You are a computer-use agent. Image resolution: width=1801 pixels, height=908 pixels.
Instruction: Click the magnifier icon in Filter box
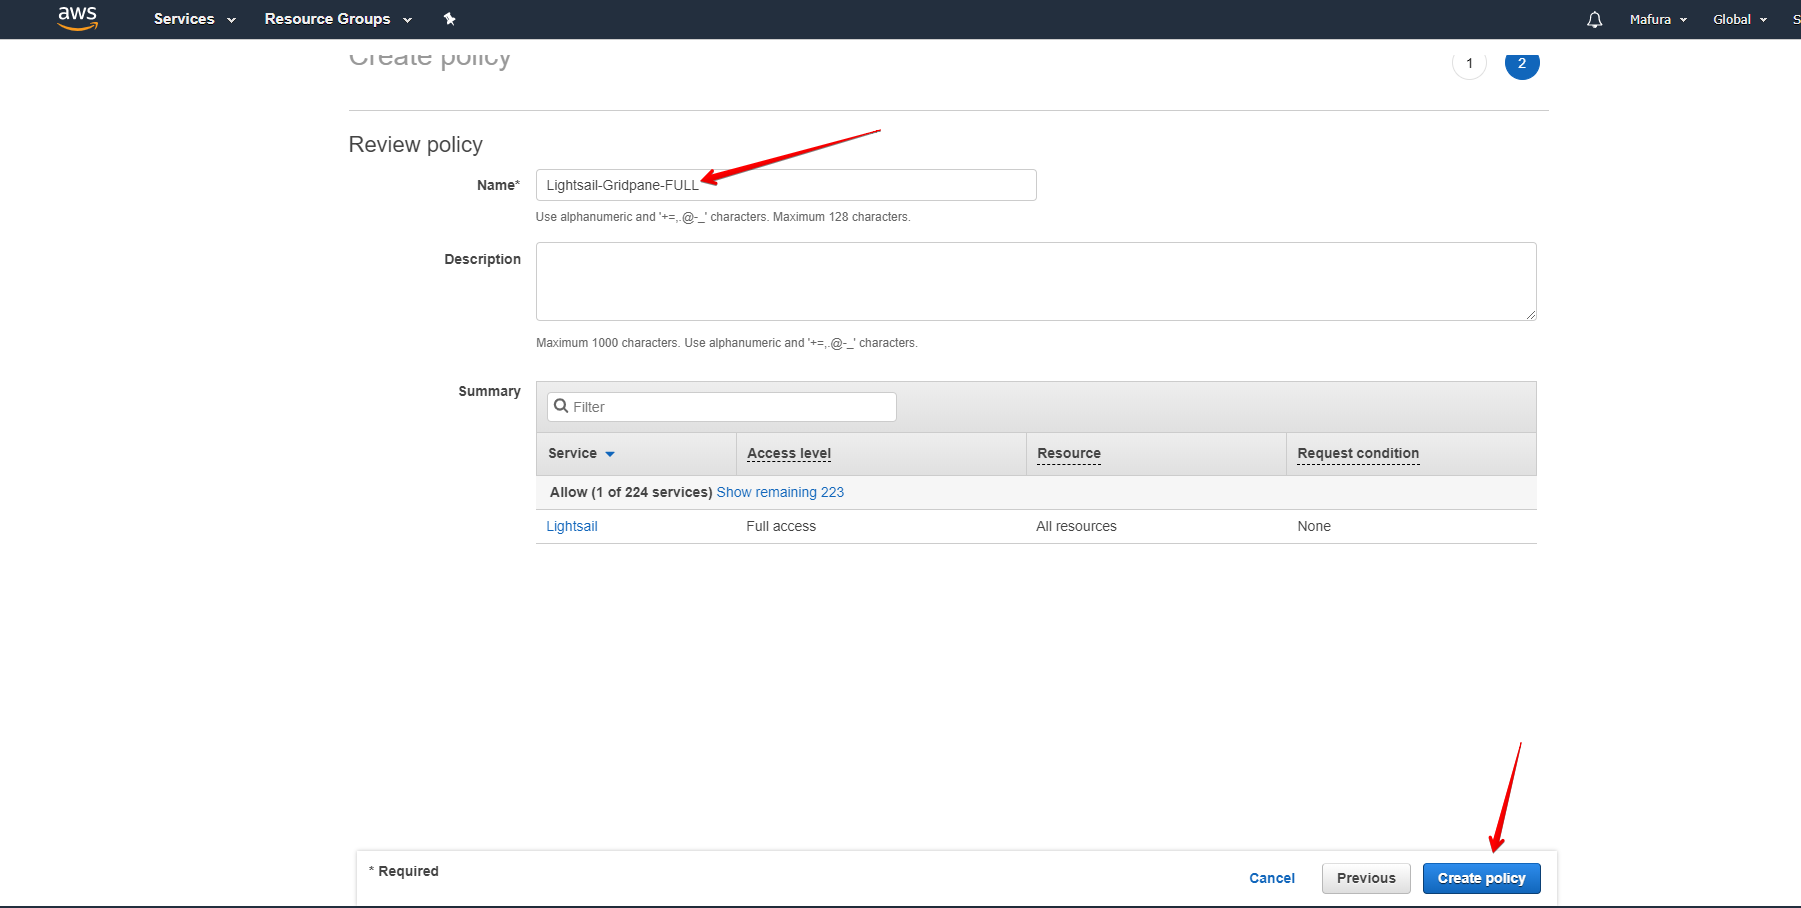(x=561, y=406)
